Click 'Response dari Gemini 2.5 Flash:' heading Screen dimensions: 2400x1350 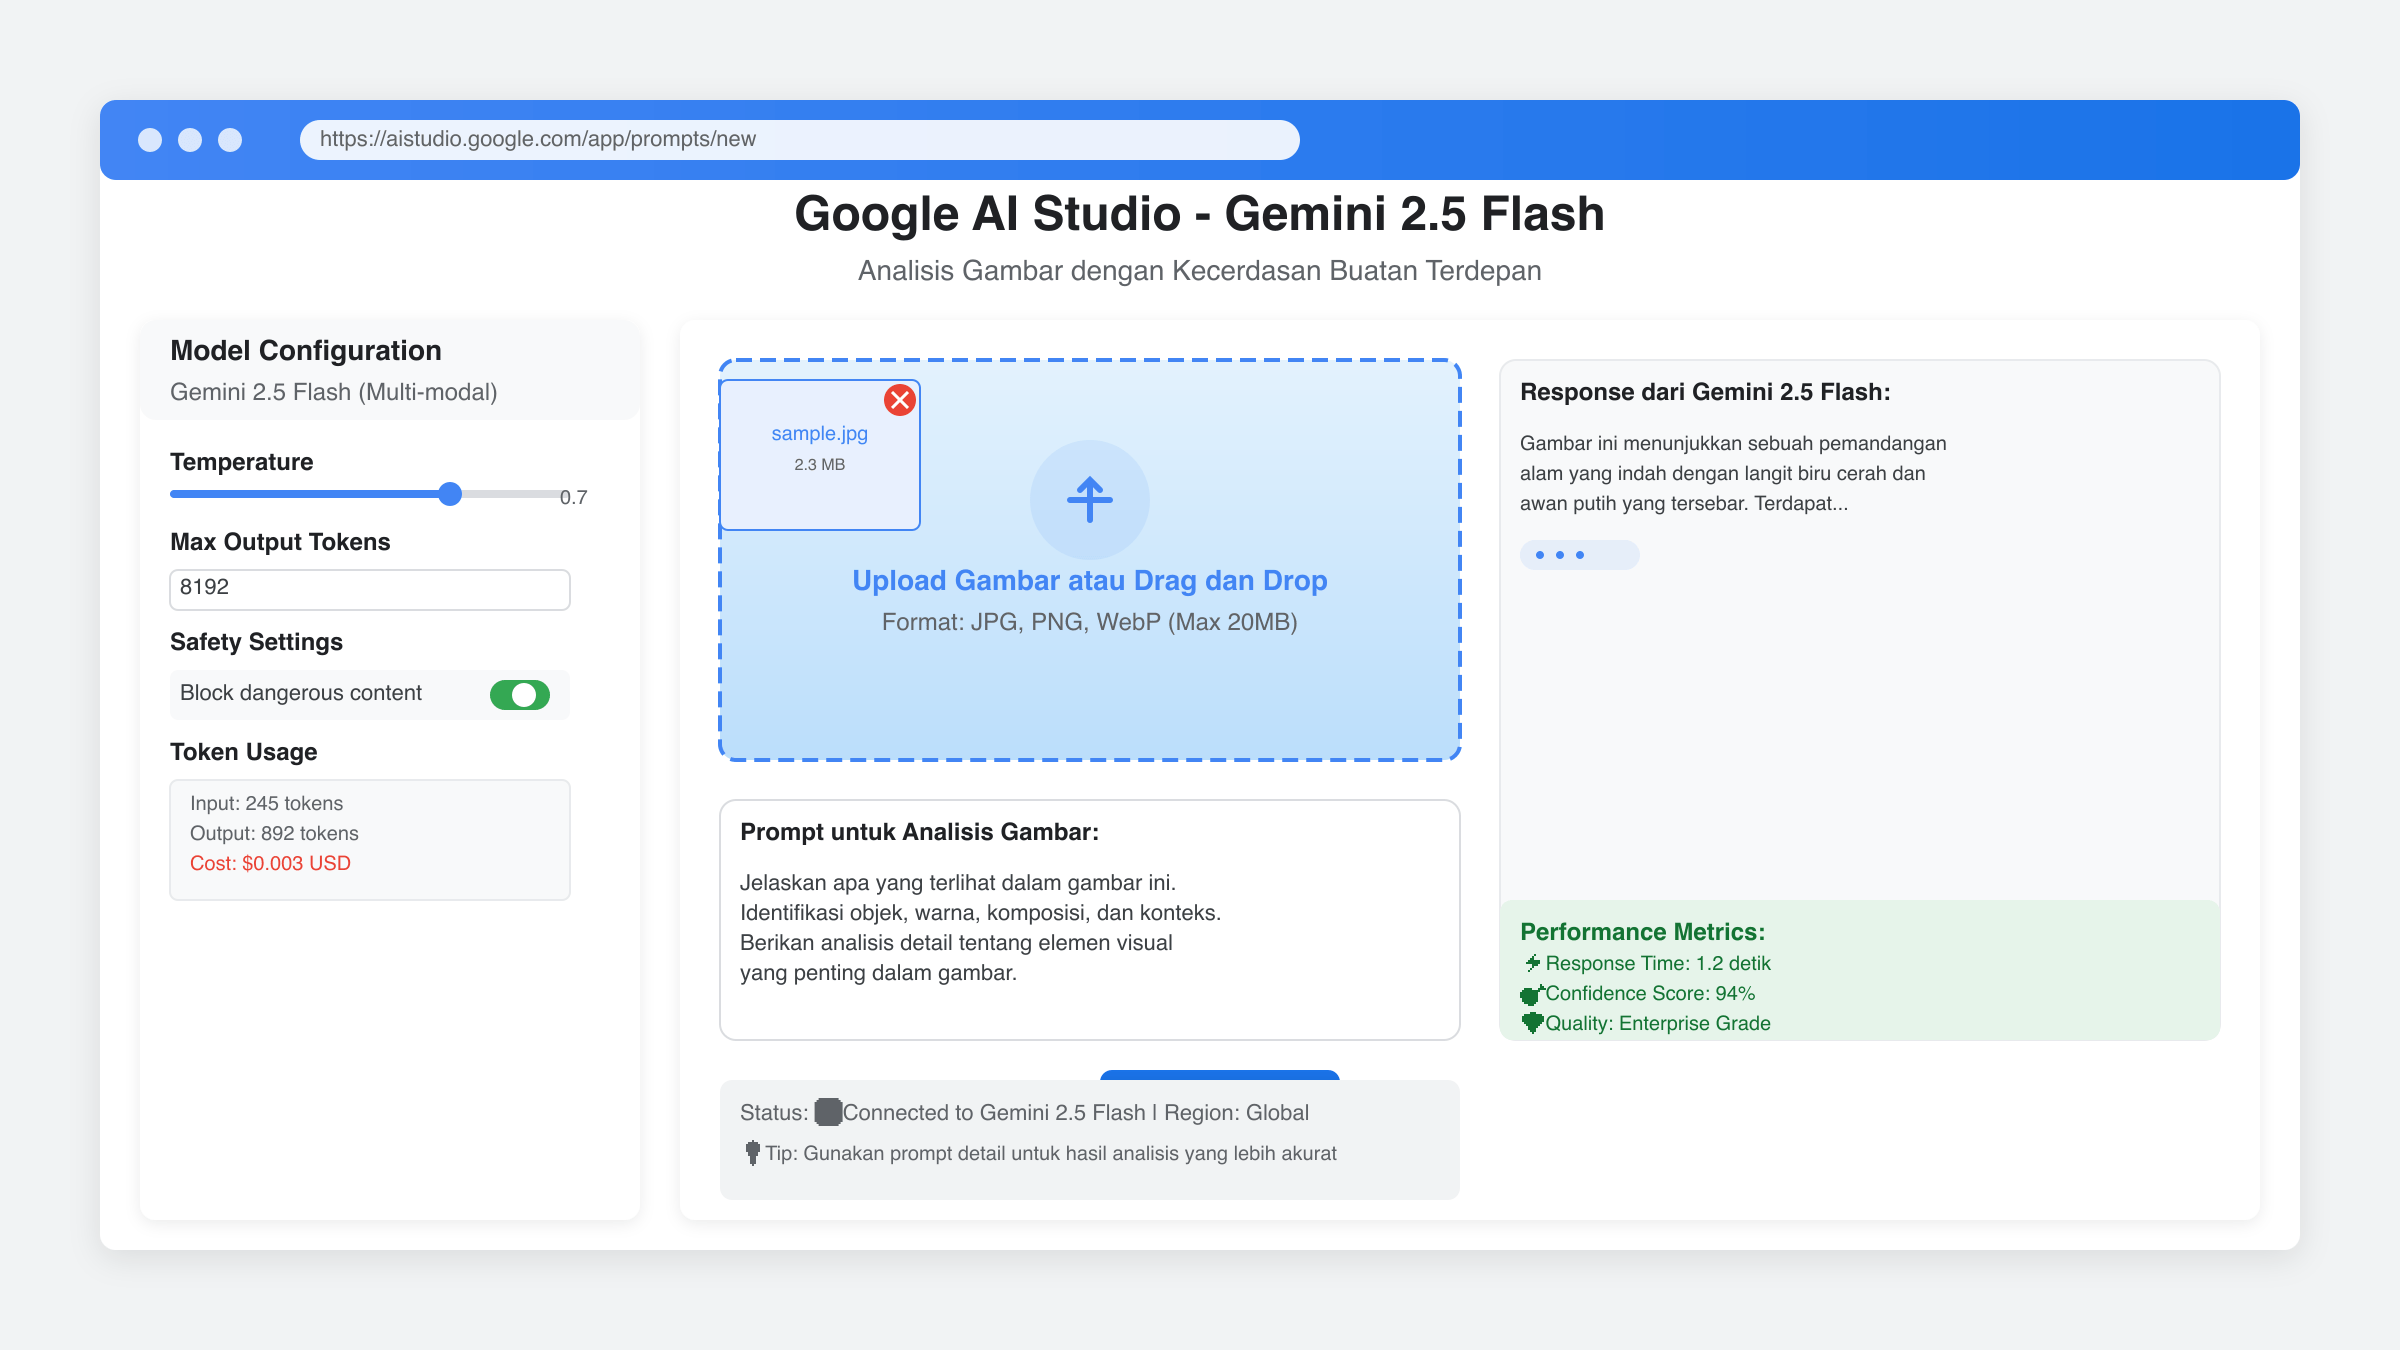(x=1705, y=392)
